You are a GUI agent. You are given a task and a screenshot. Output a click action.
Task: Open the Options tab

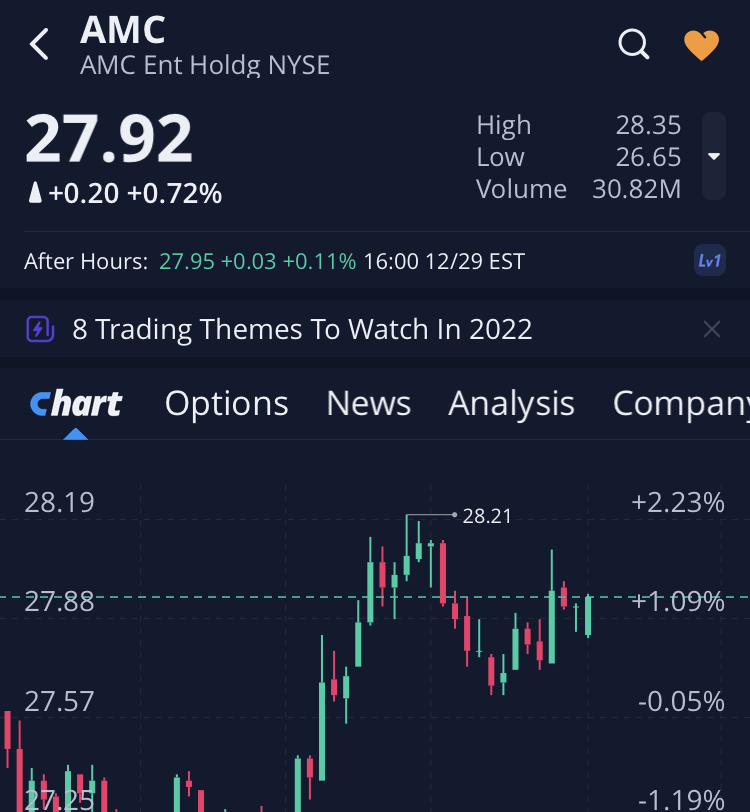(227, 404)
